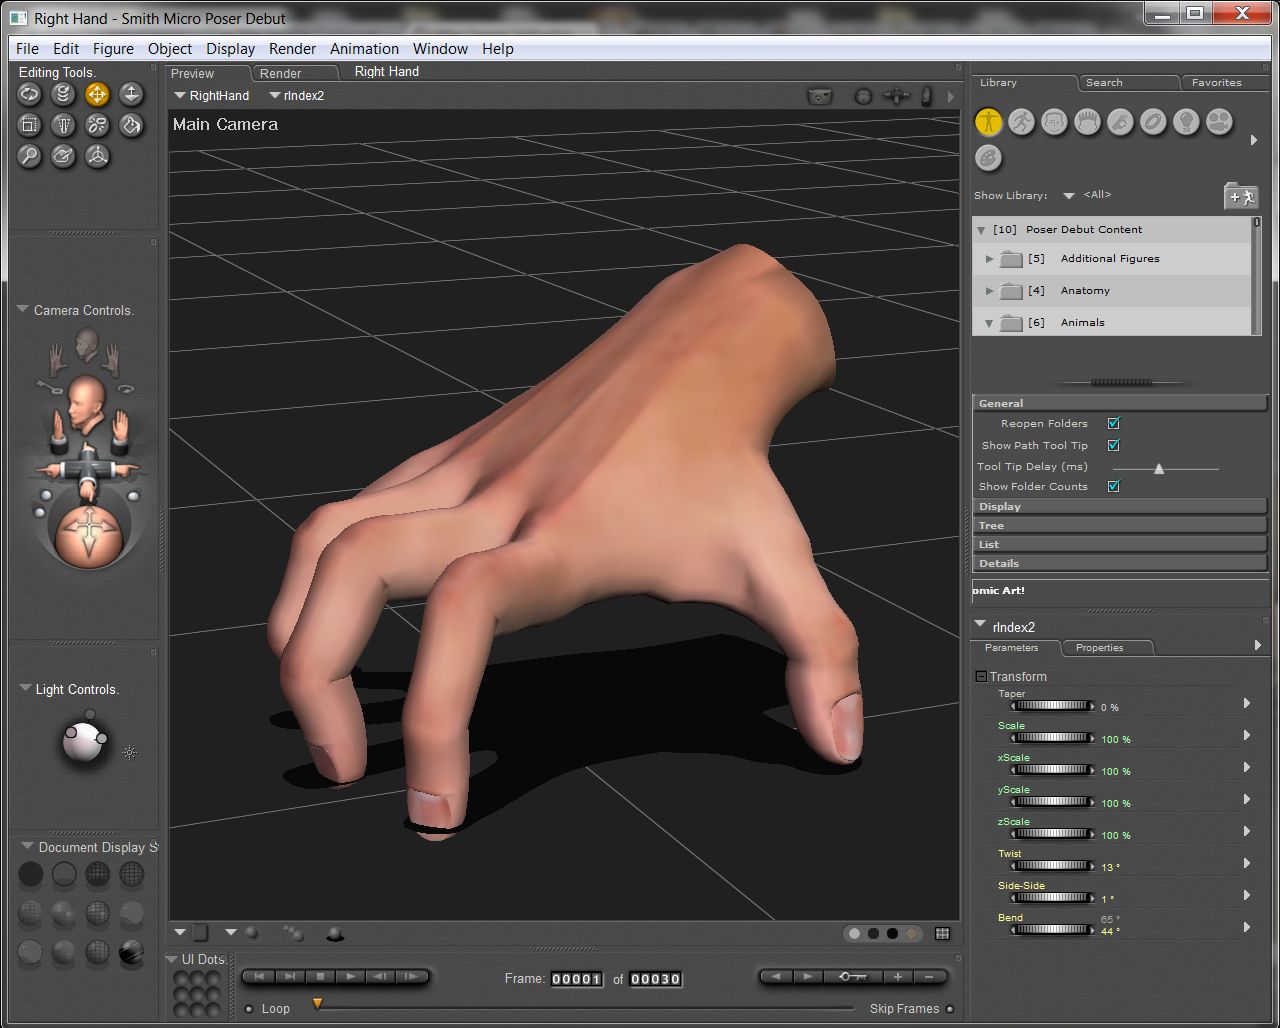This screenshot has width=1280, height=1028.
Task: Uncheck the Reopen Folders checkbox
Action: (1113, 423)
